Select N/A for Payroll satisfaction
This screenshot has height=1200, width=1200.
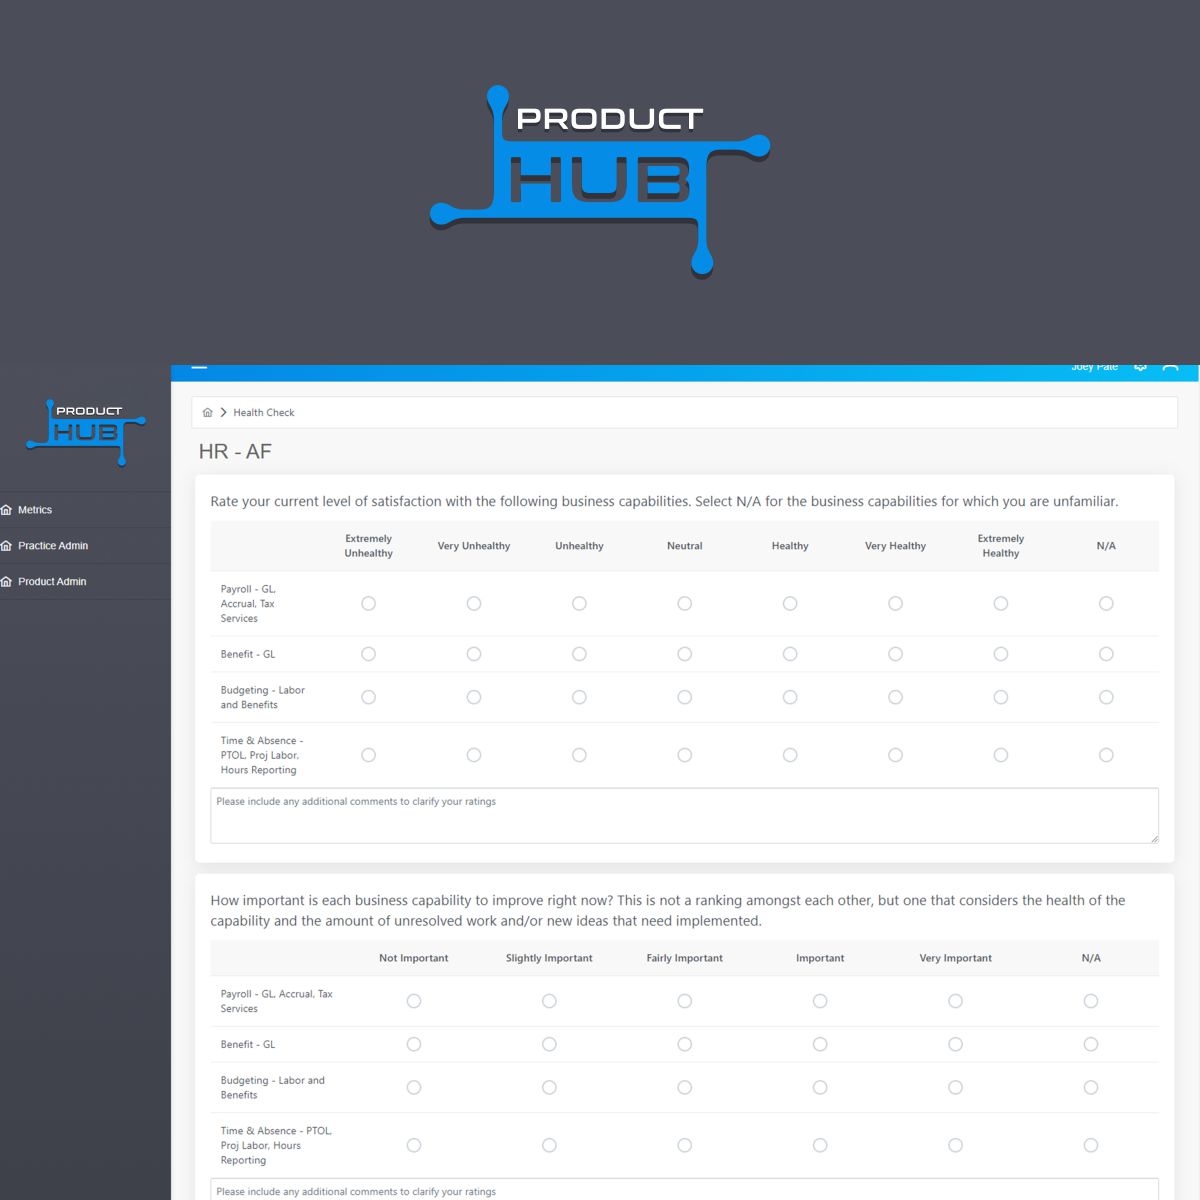tap(1106, 604)
